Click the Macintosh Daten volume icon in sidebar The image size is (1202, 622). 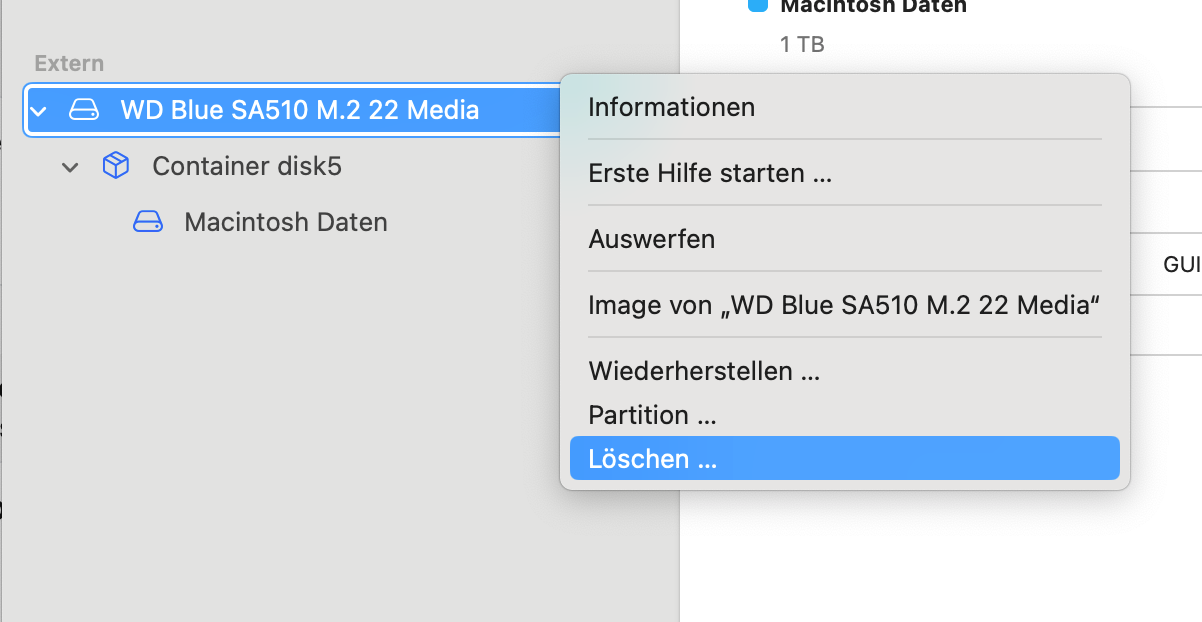pos(148,222)
